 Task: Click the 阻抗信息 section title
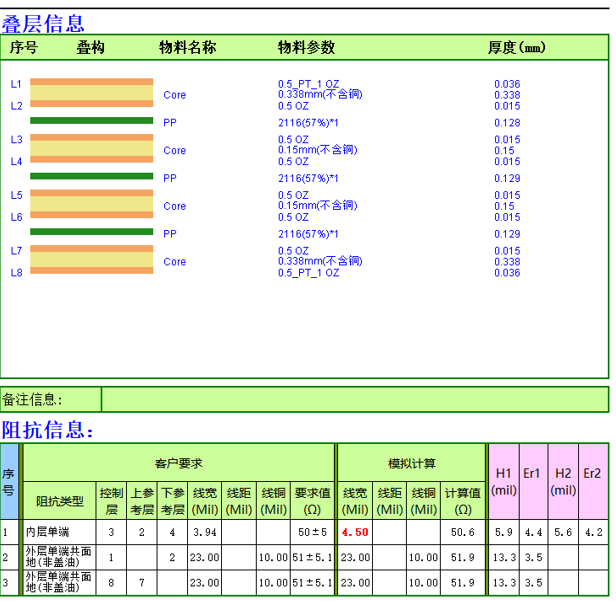[x=48, y=431]
